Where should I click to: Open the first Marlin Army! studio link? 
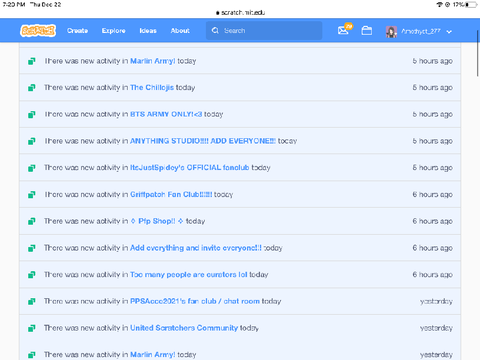[x=153, y=61]
